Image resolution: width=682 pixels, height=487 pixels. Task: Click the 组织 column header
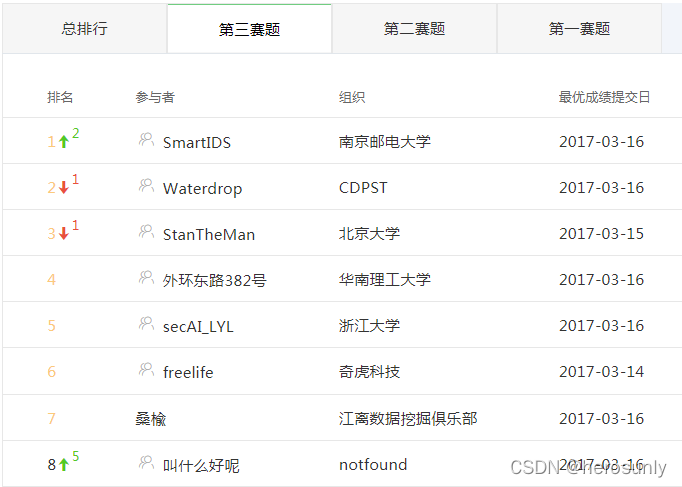352,97
